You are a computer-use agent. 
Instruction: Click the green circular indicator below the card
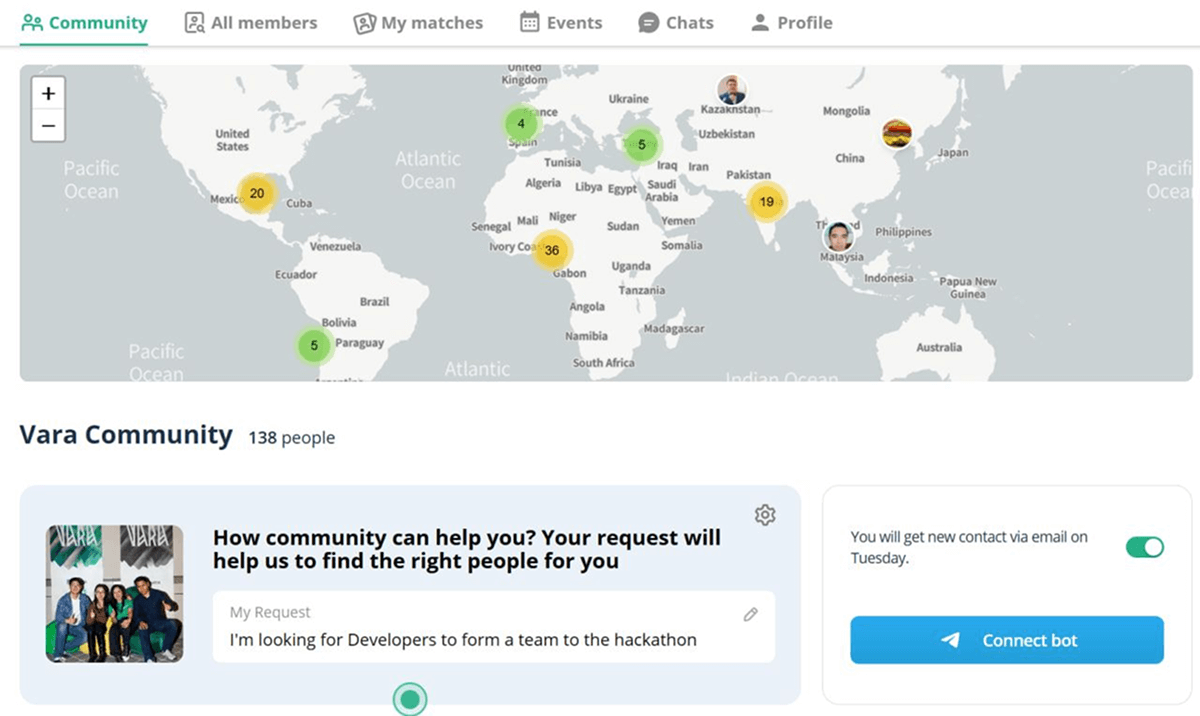point(409,699)
